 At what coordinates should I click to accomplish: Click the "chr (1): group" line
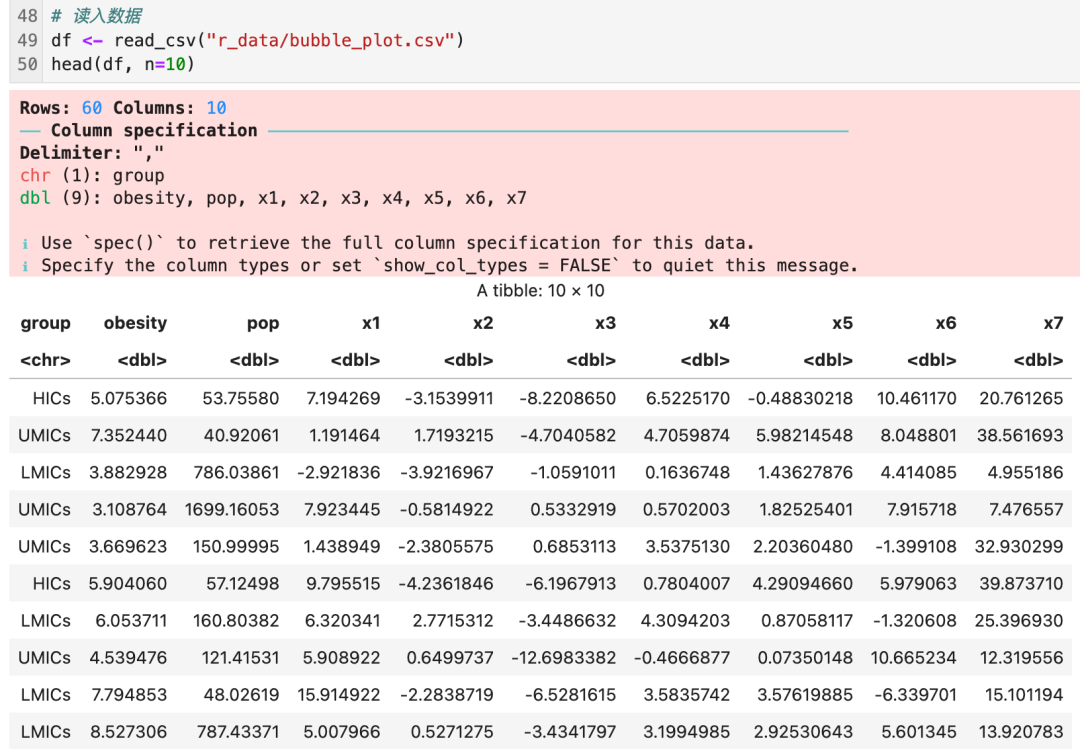pos(92,176)
